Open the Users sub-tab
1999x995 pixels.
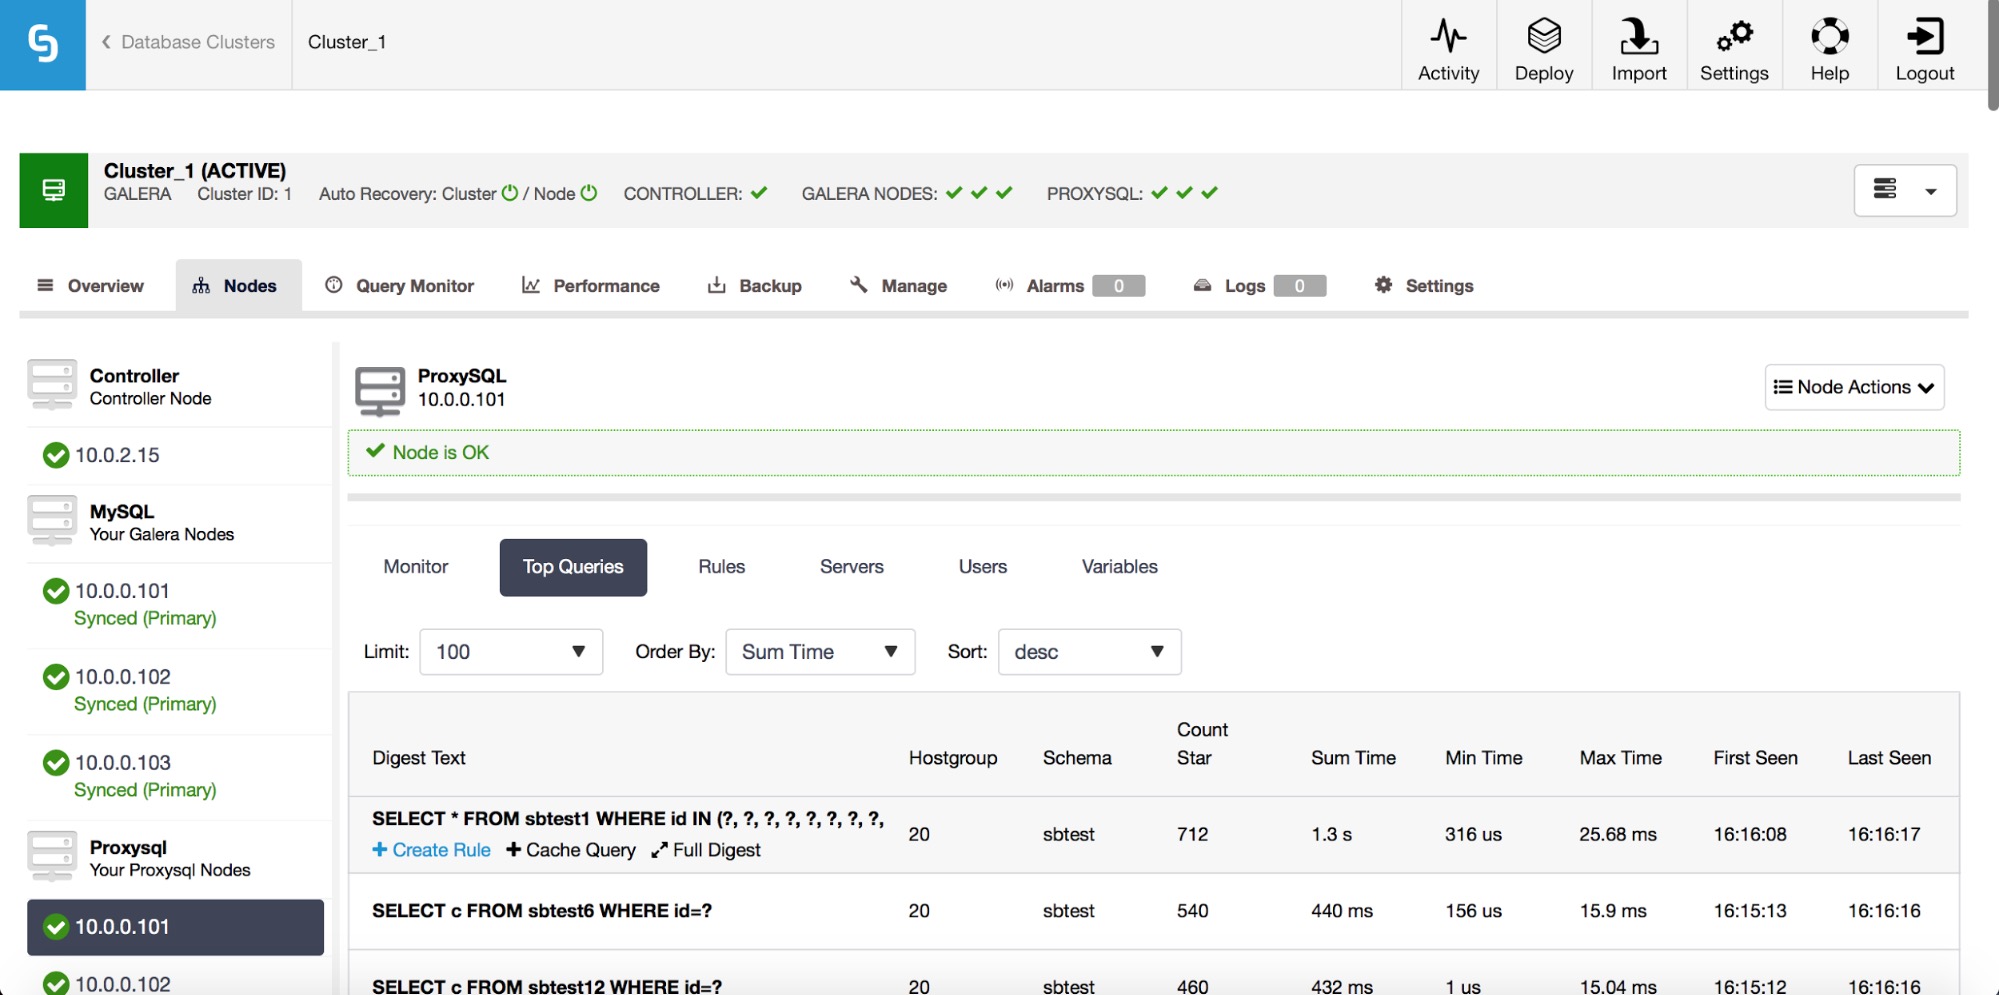(x=983, y=567)
